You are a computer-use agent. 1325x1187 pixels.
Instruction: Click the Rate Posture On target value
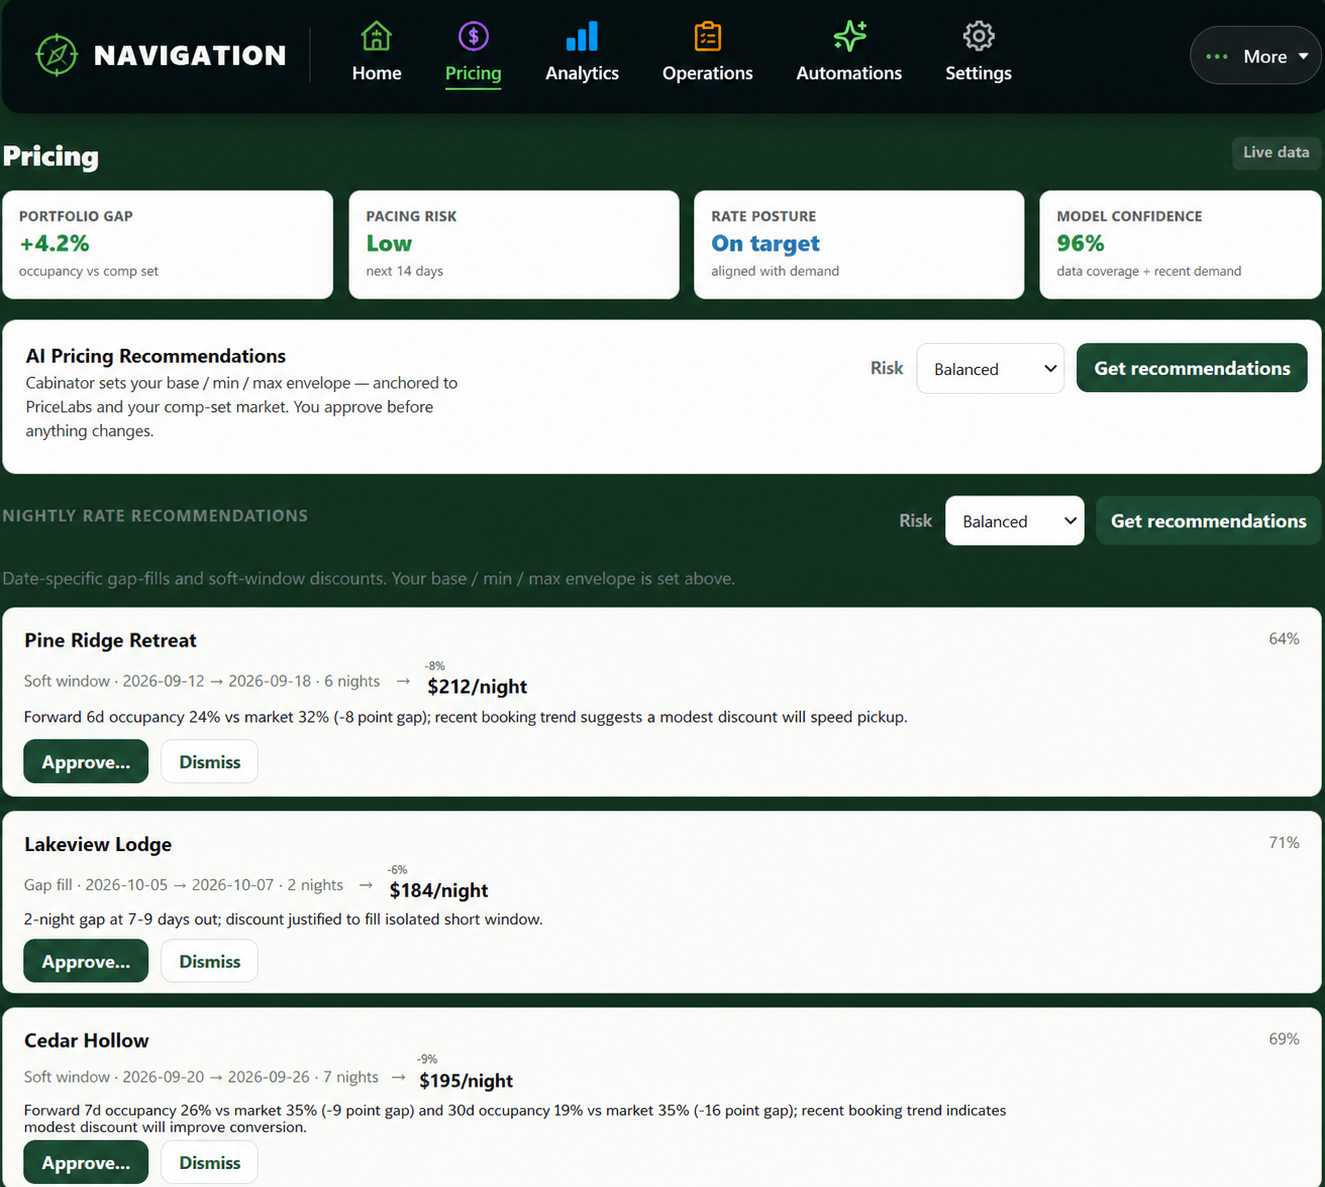[765, 243]
